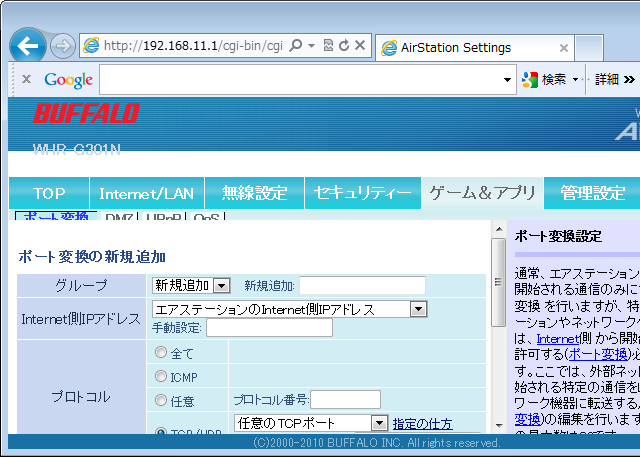Switch to the 無線設定 tab

[x=254, y=193]
